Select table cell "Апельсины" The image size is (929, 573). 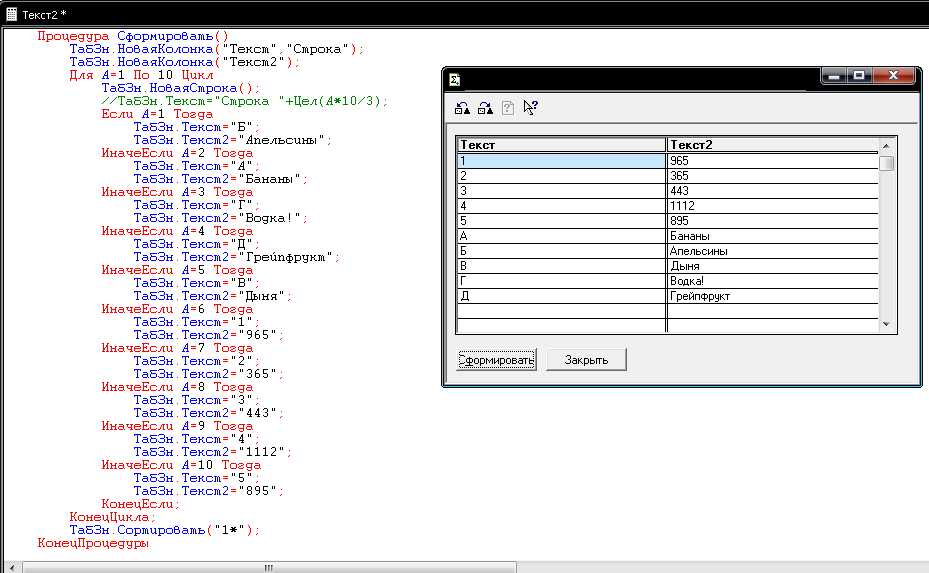click(x=773, y=251)
